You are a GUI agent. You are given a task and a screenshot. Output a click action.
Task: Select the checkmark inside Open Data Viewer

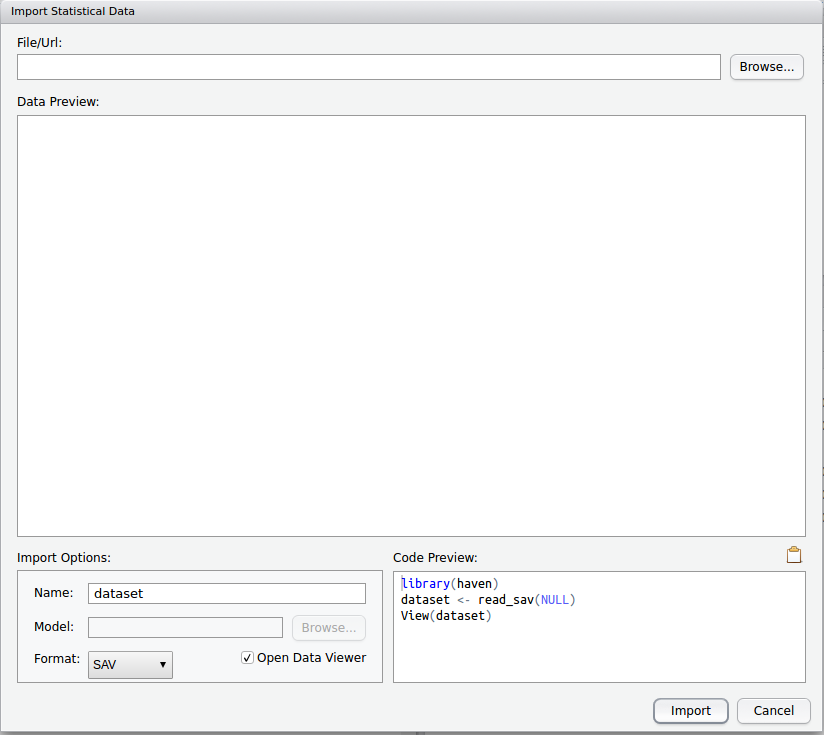246,657
